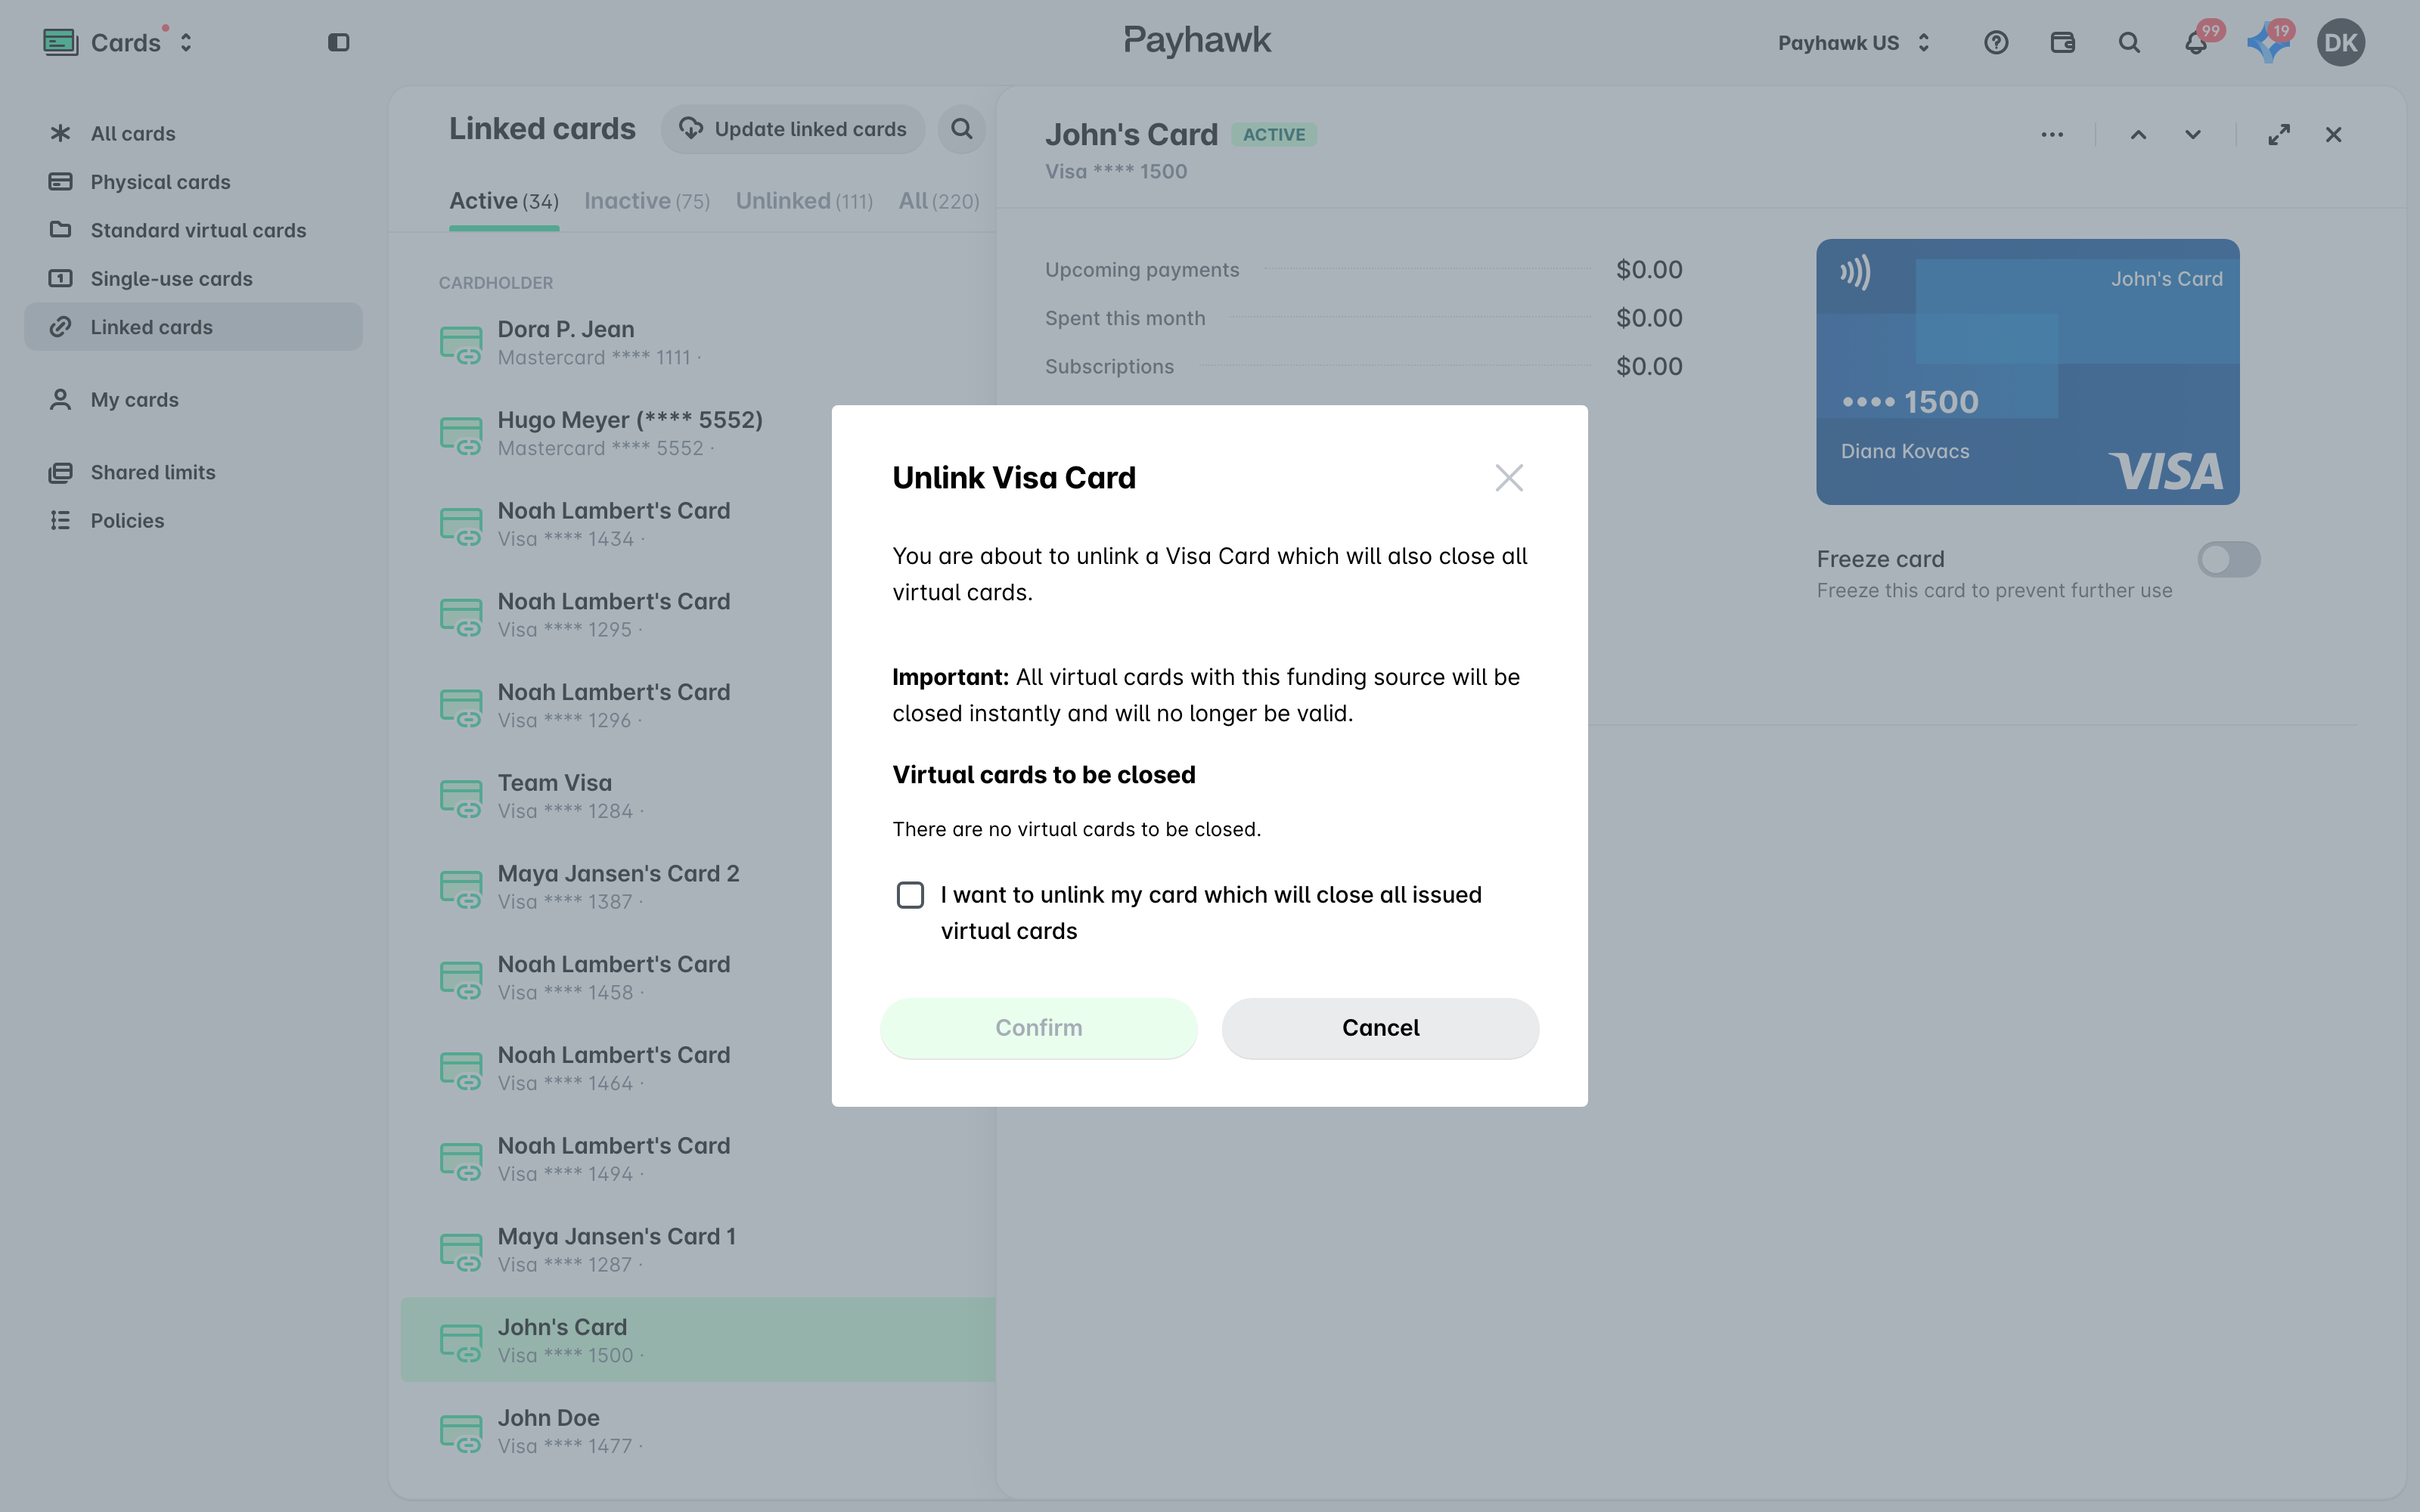Viewport: 2420px width, 1512px height.
Task: Select Hugo Meyer card ending 5552
Action: (698, 434)
